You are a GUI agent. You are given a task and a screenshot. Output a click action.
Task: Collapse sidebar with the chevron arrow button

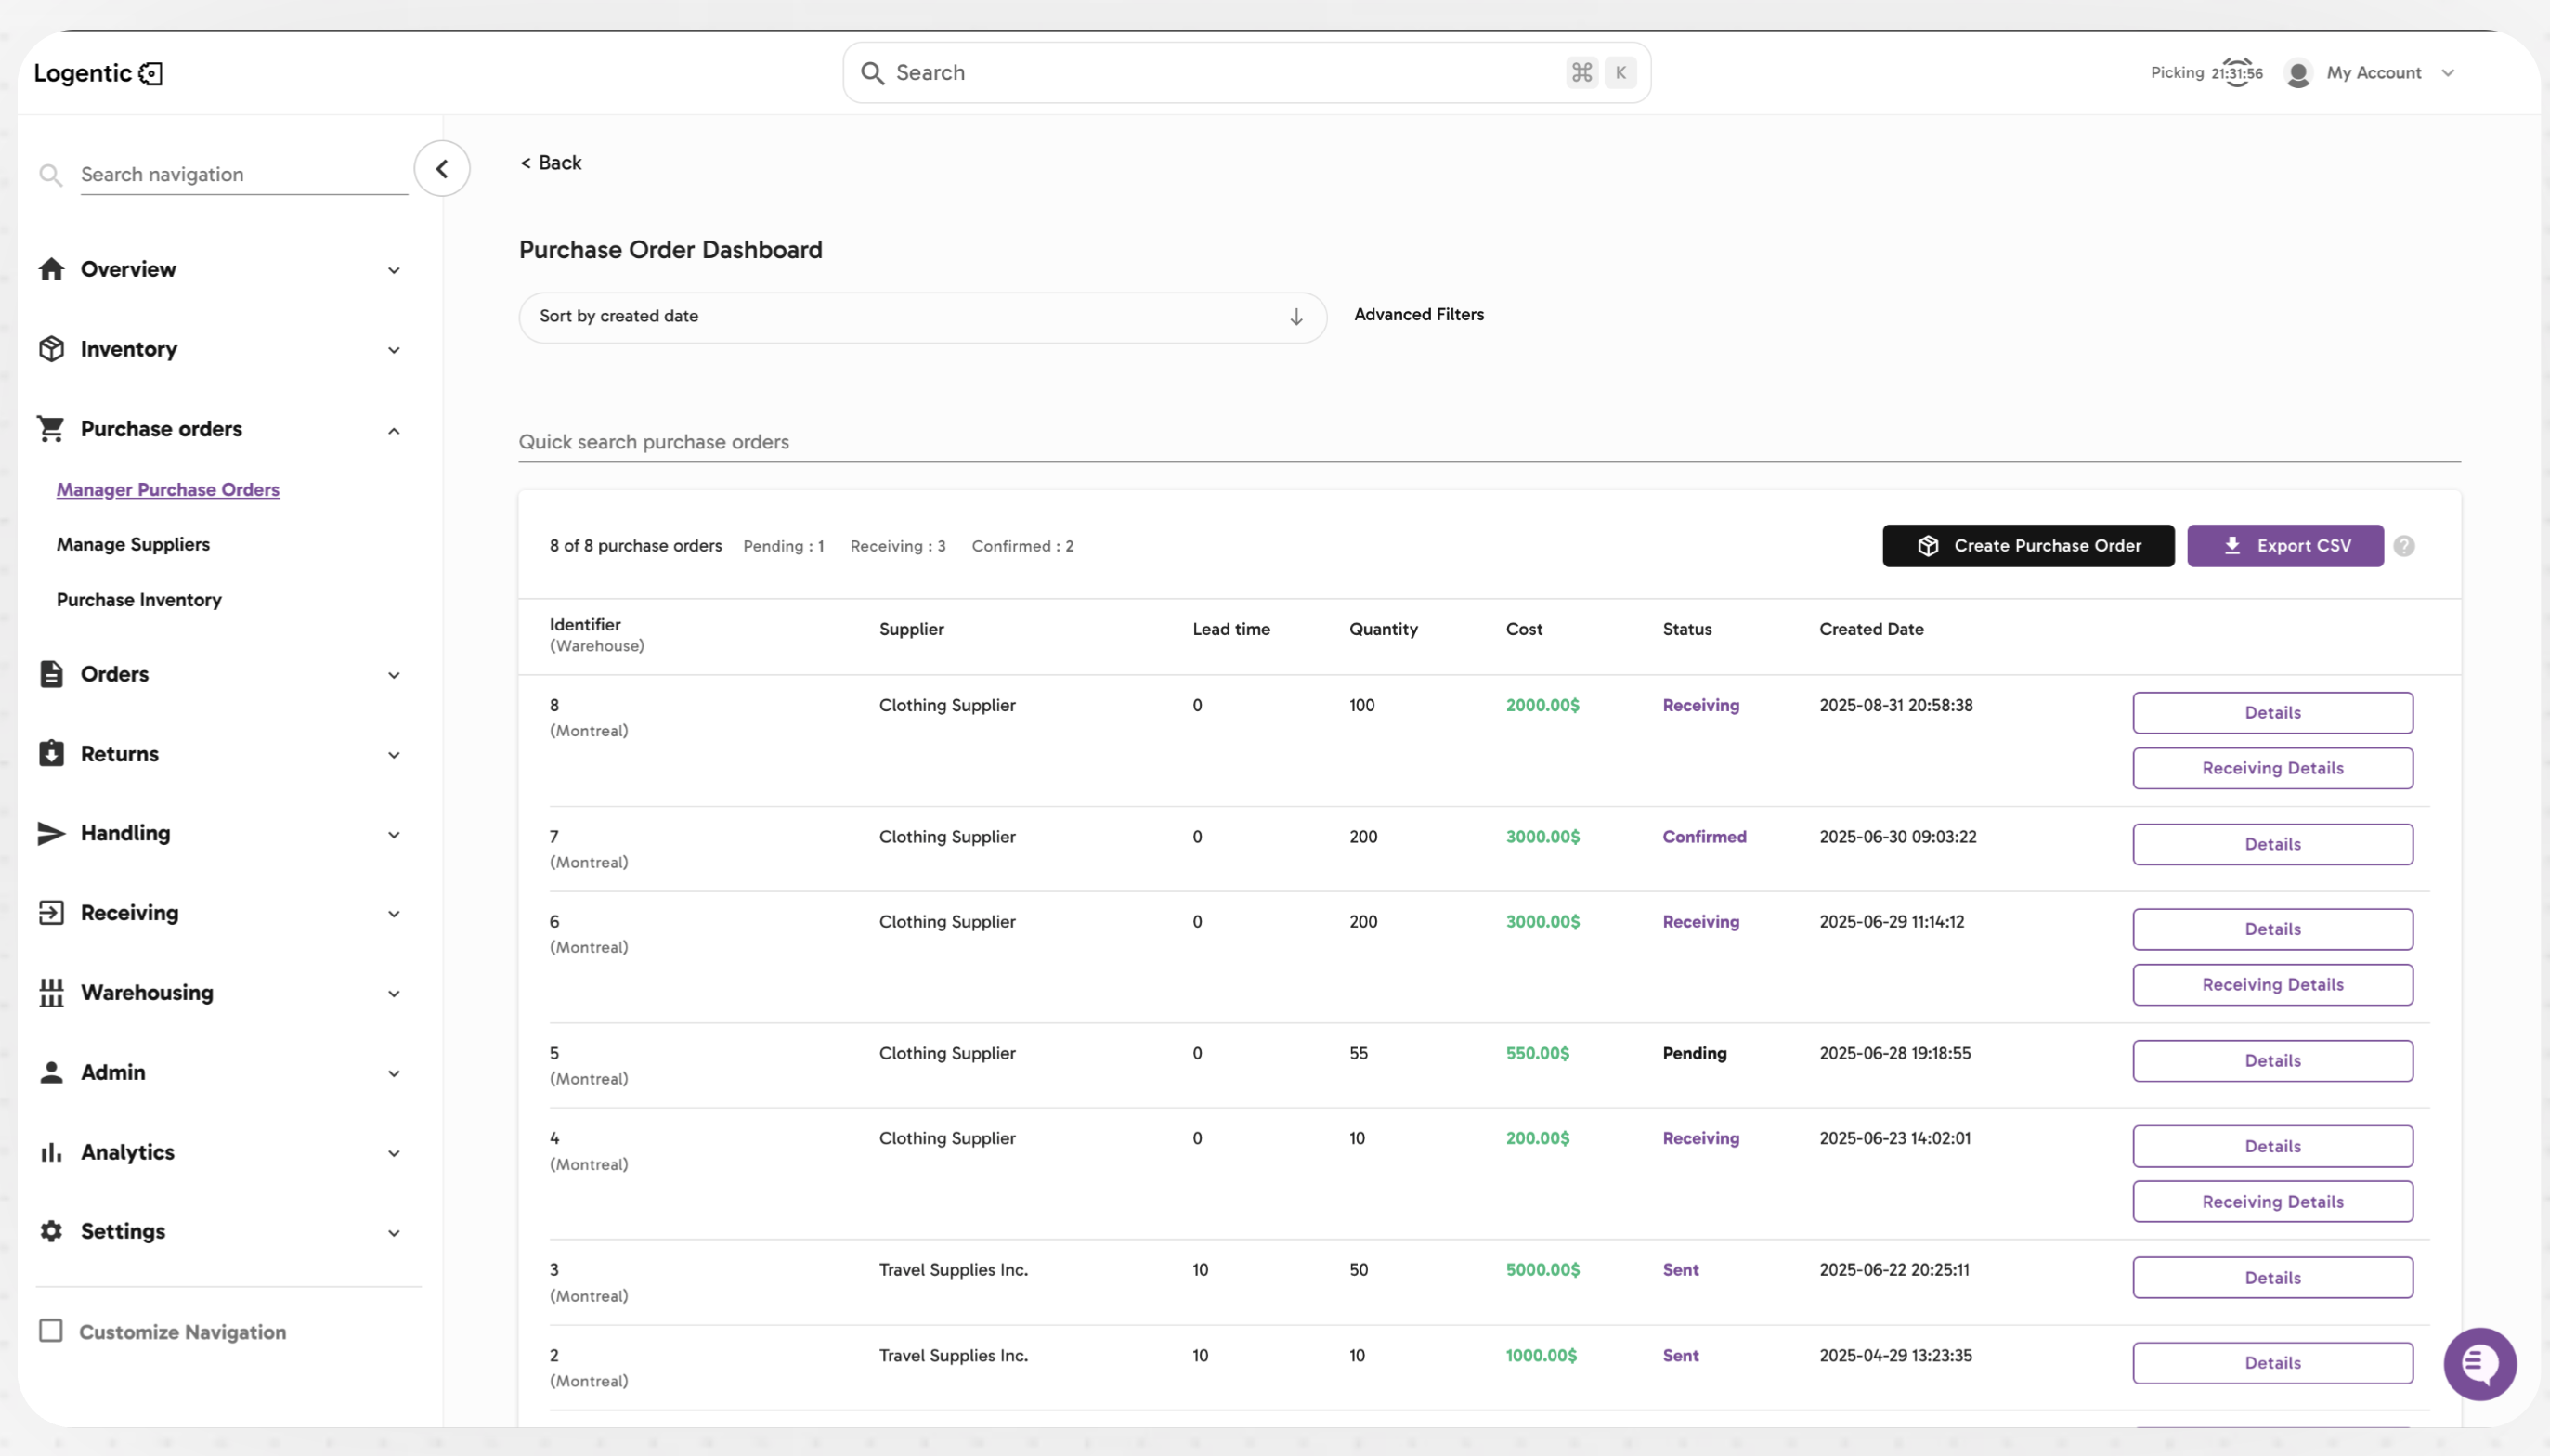(x=442, y=169)
